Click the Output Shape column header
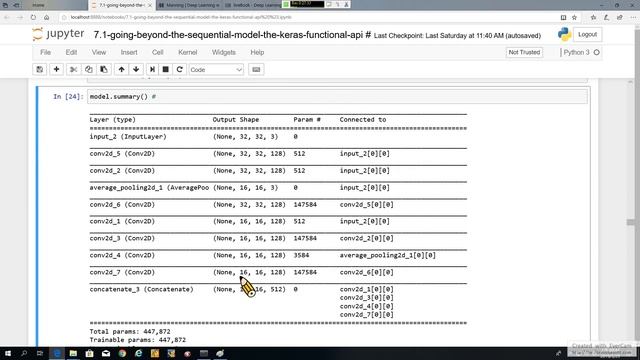 pos(236,120)
